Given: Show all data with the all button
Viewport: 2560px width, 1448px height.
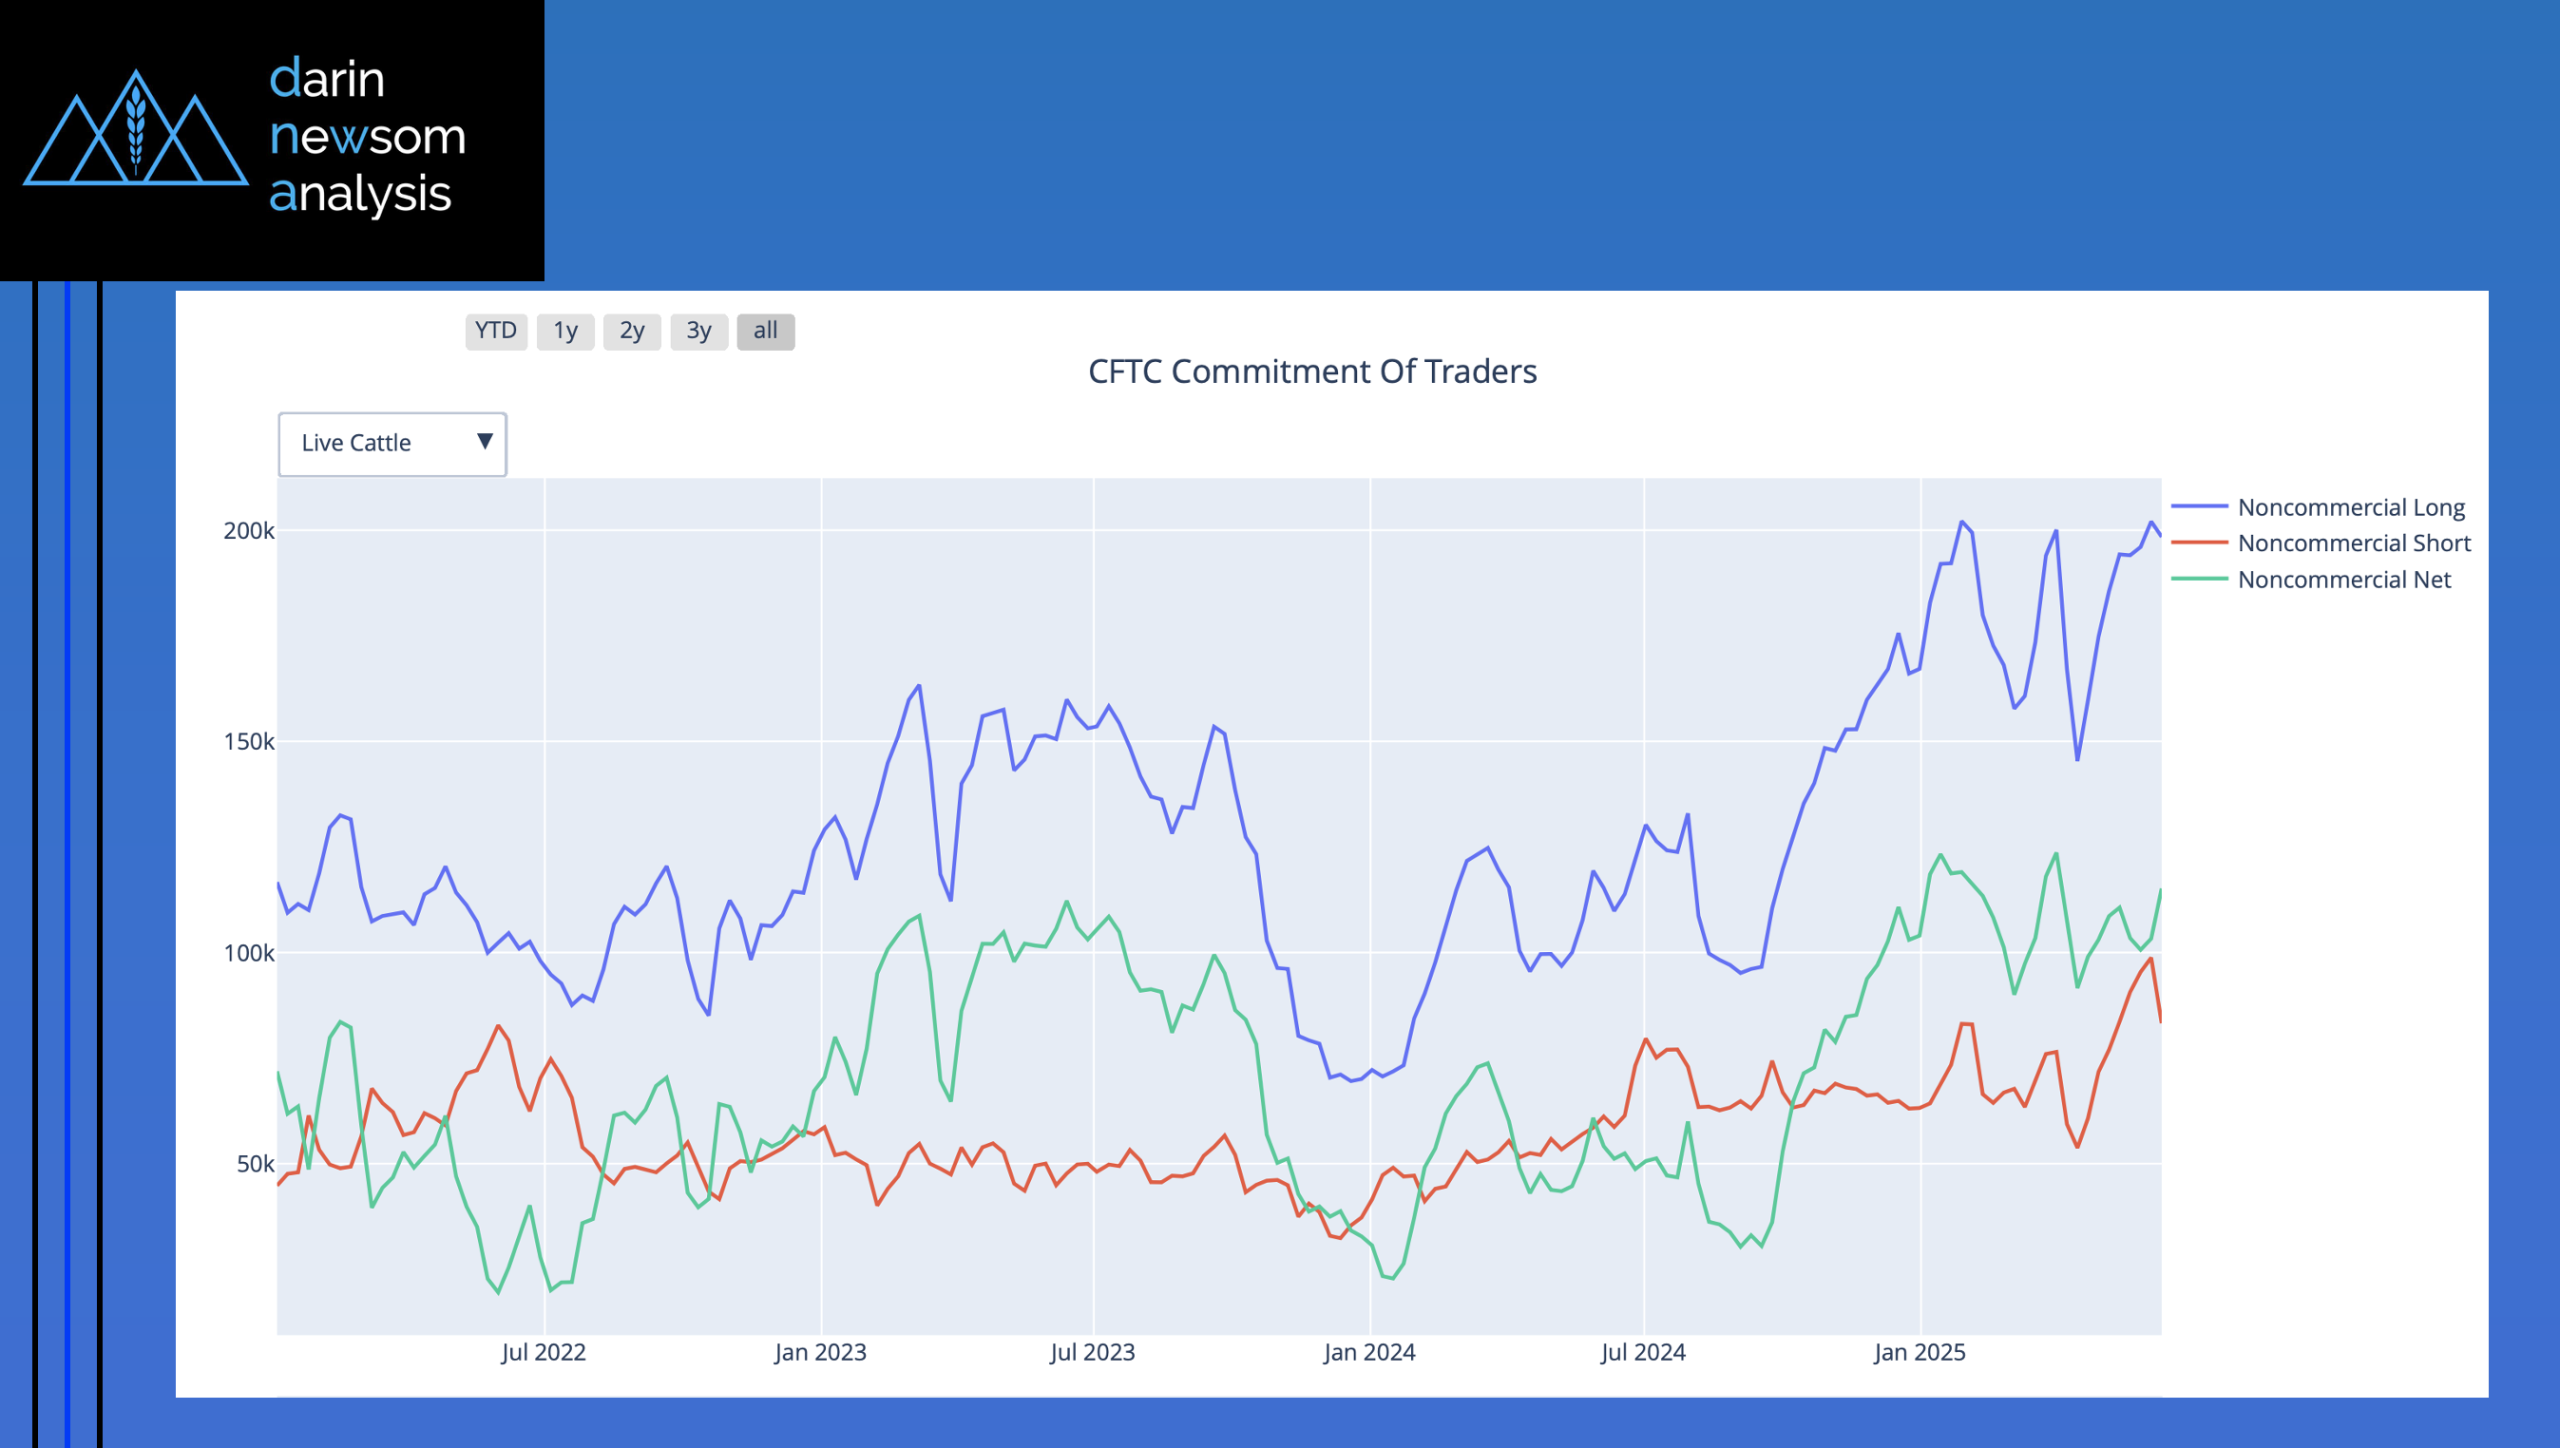Looking at the screenshot, I should pyautogui.click(x=765, y=331).
